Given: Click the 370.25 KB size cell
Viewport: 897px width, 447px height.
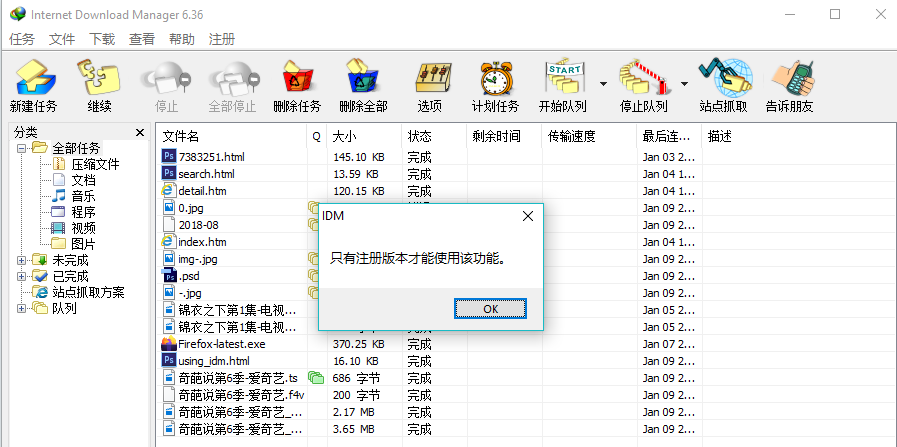Looking at the screenshot, I should tap(359, 344).
